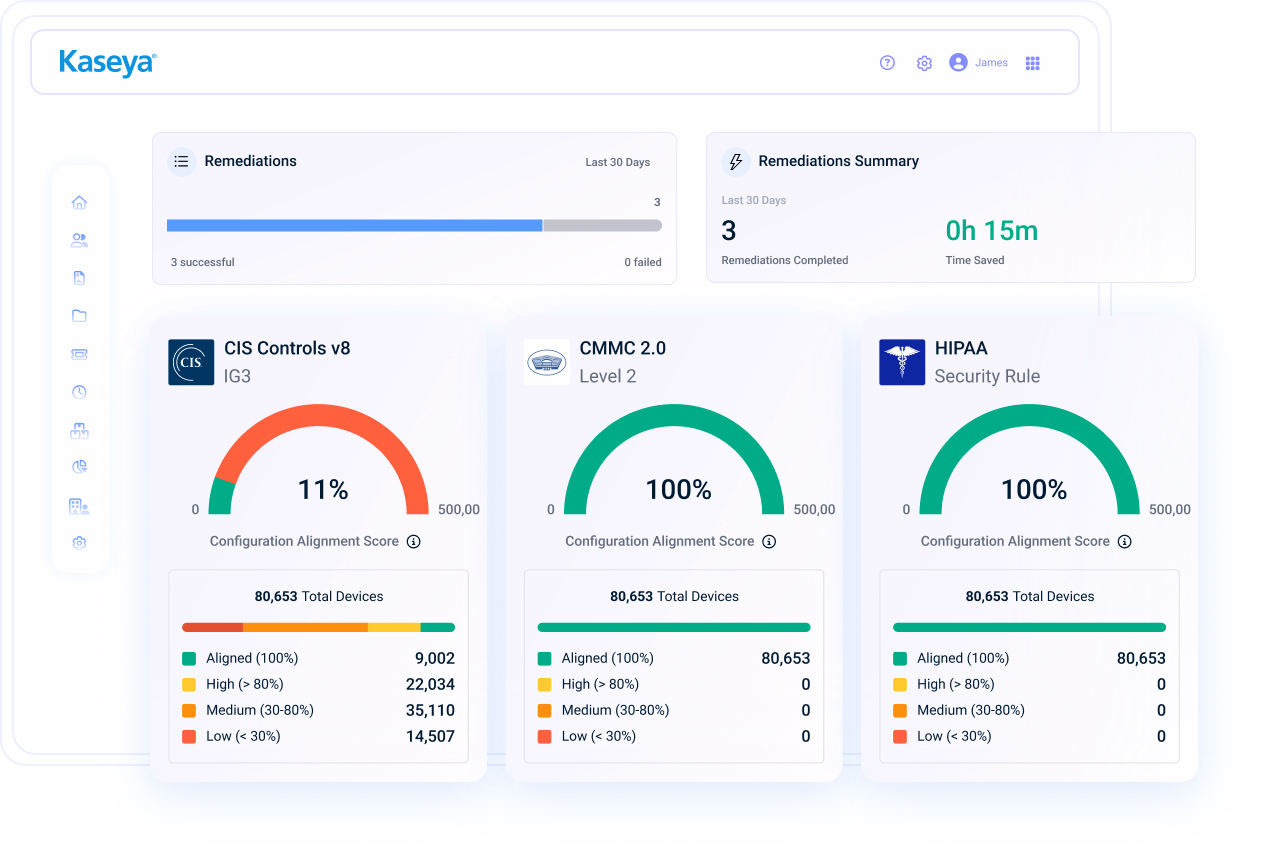Open the documents icon in sidebar
The height and width of the screenshot is (864, 1268).
[79, 278]
